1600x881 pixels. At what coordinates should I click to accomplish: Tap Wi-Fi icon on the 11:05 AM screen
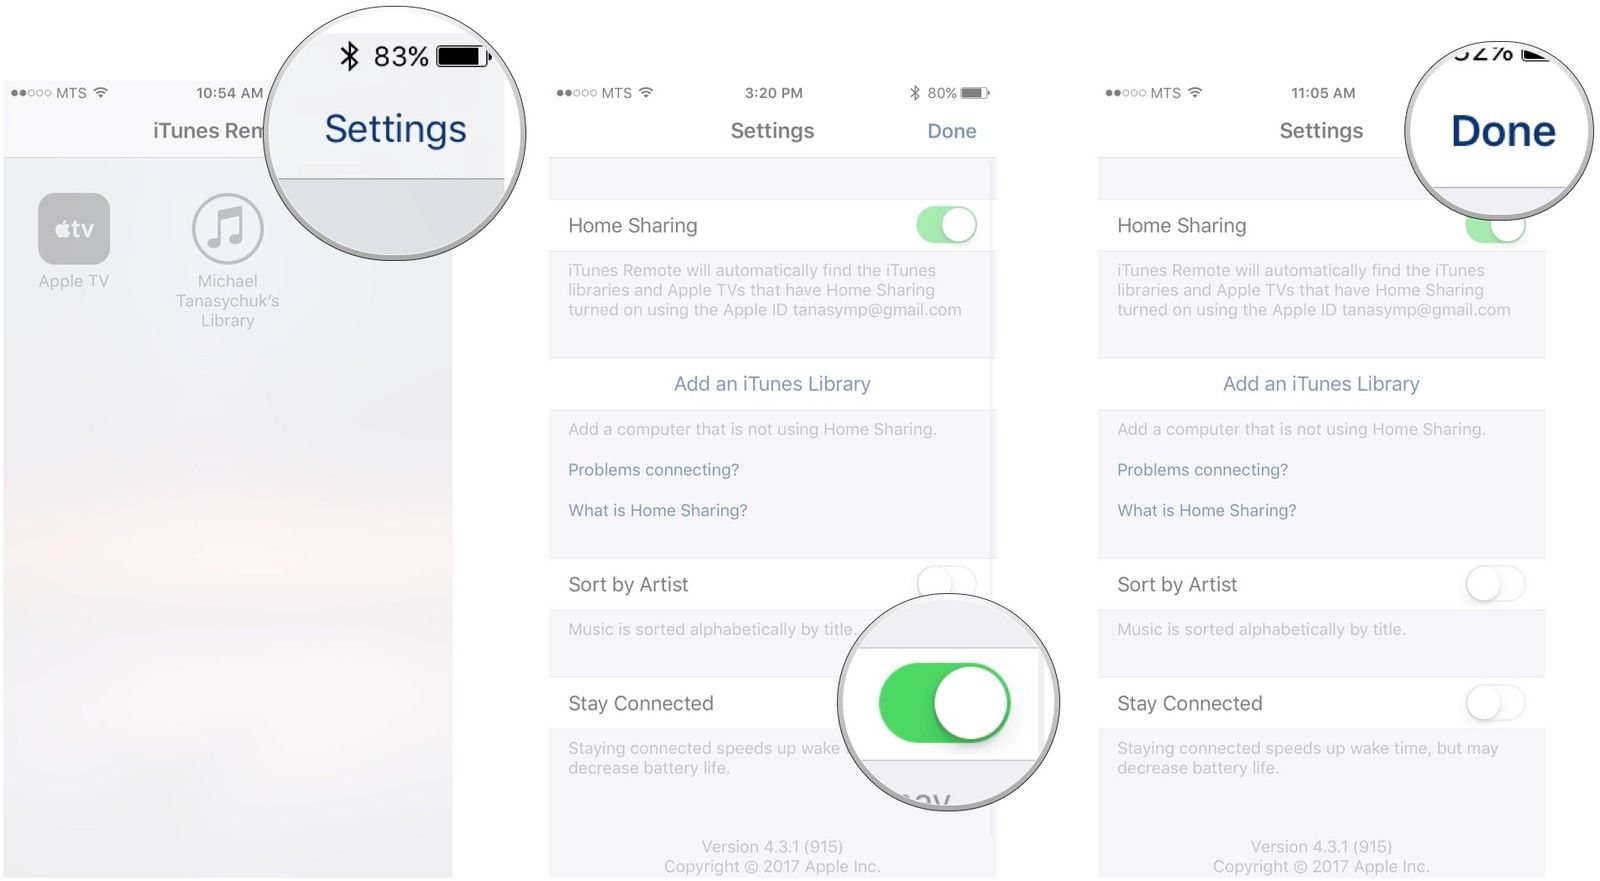[1195, 93]
